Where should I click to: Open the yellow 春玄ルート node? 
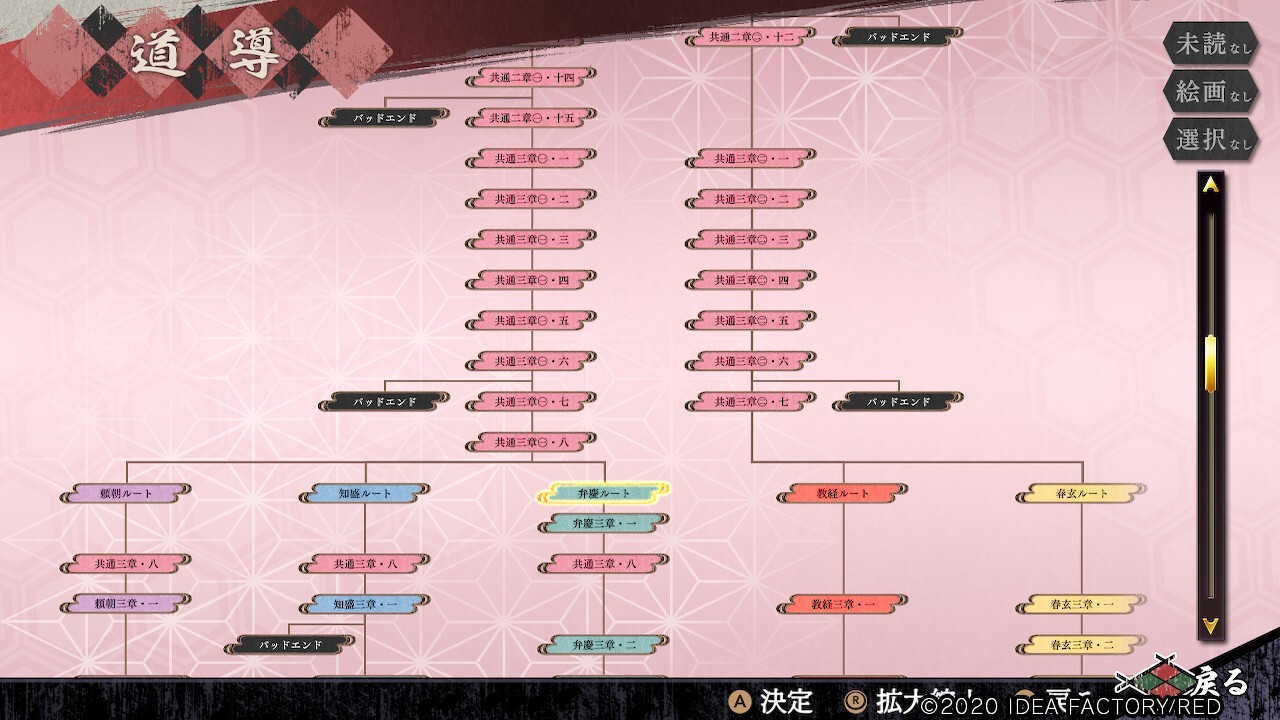[x=1080, y=493]
